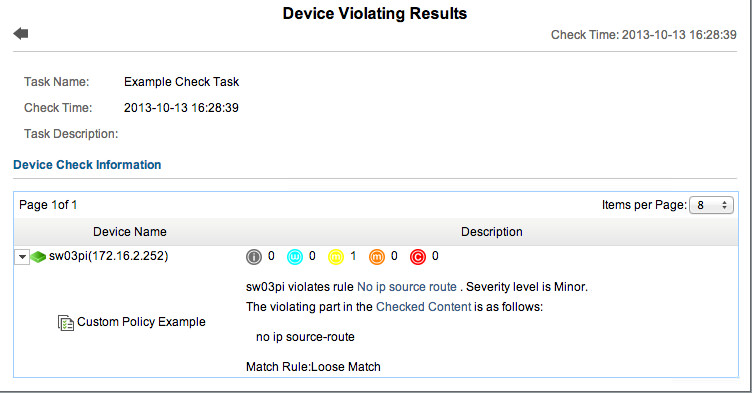The image size is (752, 393).
Task: Click the Minor violation count value 1
Action: (353, 256)
